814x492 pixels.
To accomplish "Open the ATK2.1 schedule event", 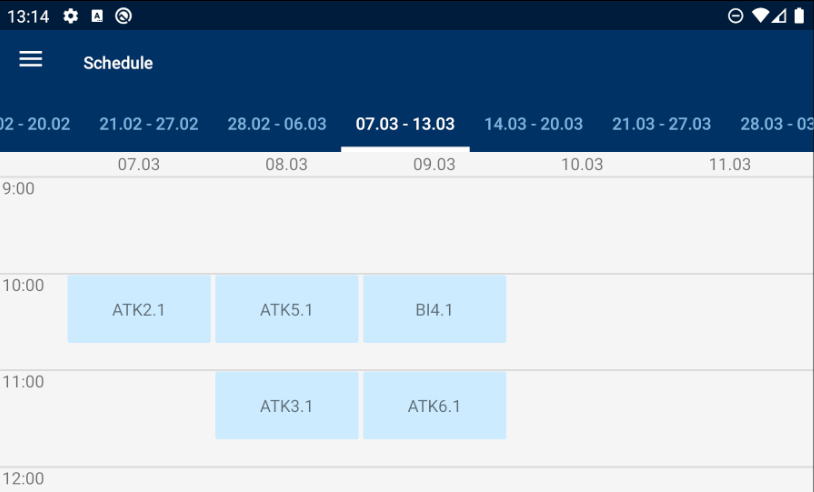I will 139,309.
